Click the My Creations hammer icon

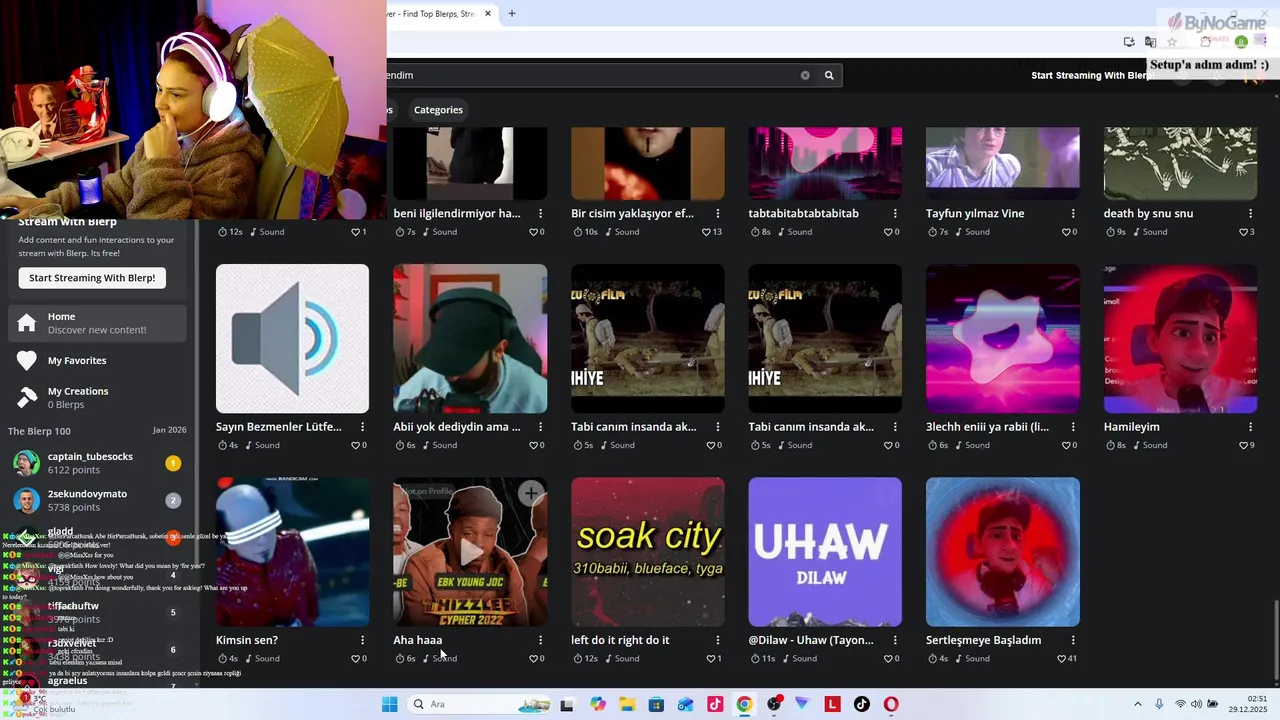point(27,397)
